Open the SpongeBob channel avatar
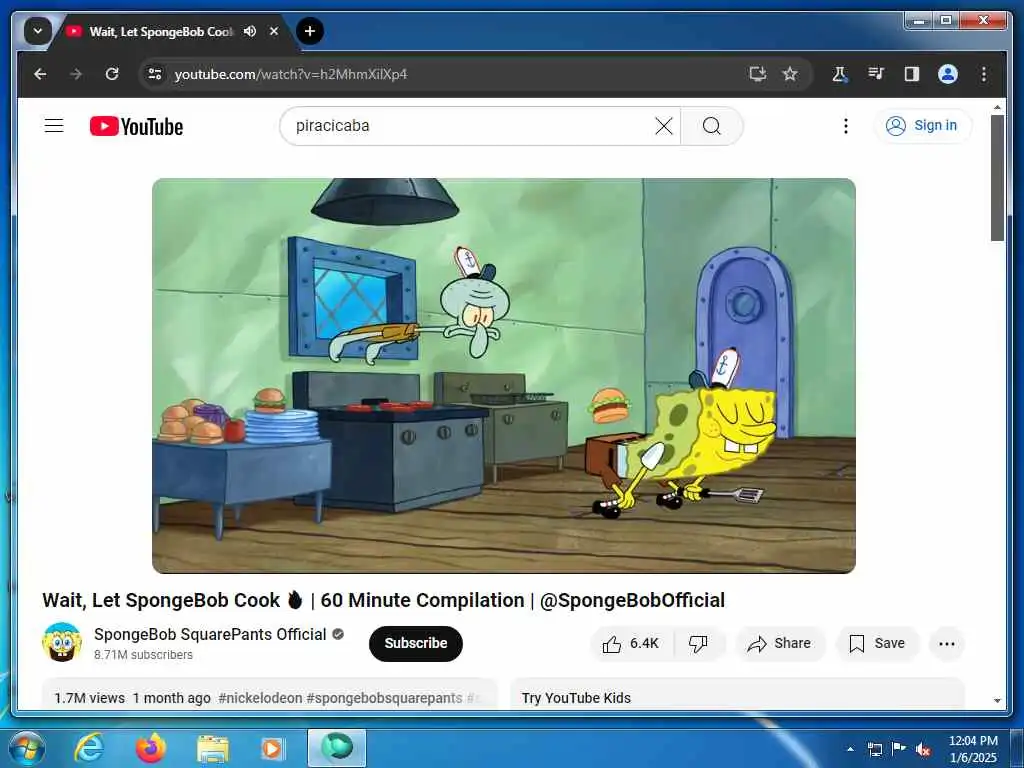Image resolution: width=1024 pixels, height=768 pixels. [x=61, y=643]
